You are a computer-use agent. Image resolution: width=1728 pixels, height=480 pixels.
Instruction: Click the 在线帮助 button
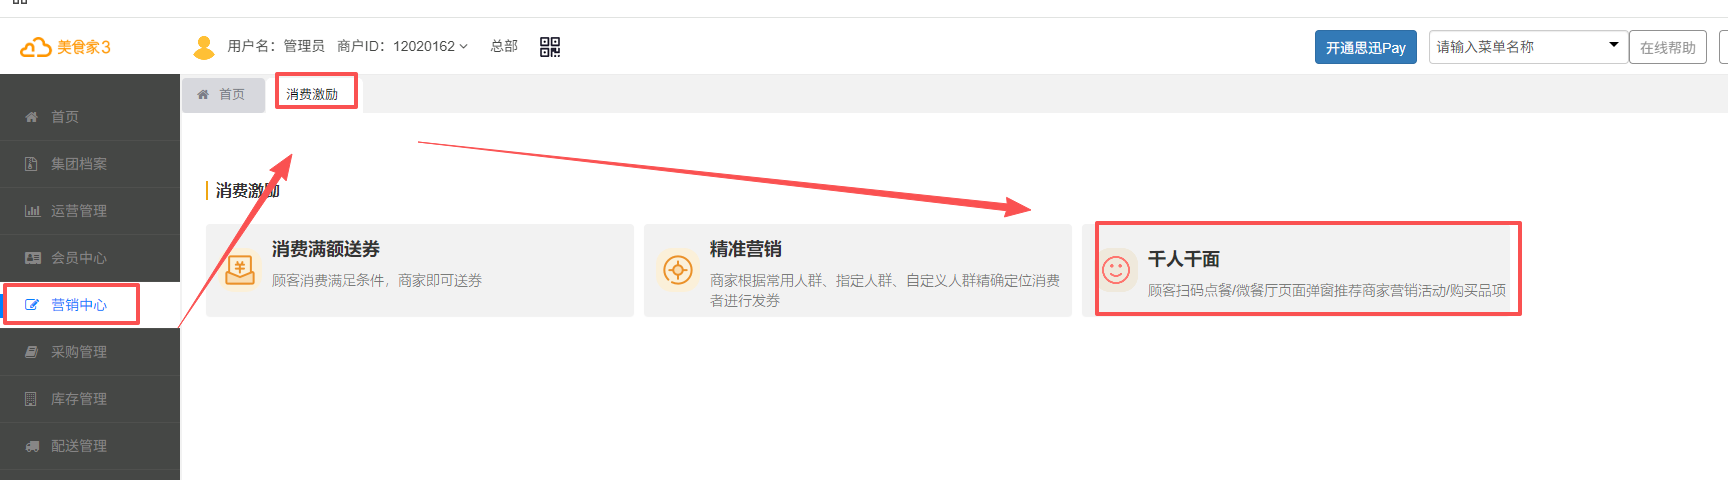(1668, 47)
